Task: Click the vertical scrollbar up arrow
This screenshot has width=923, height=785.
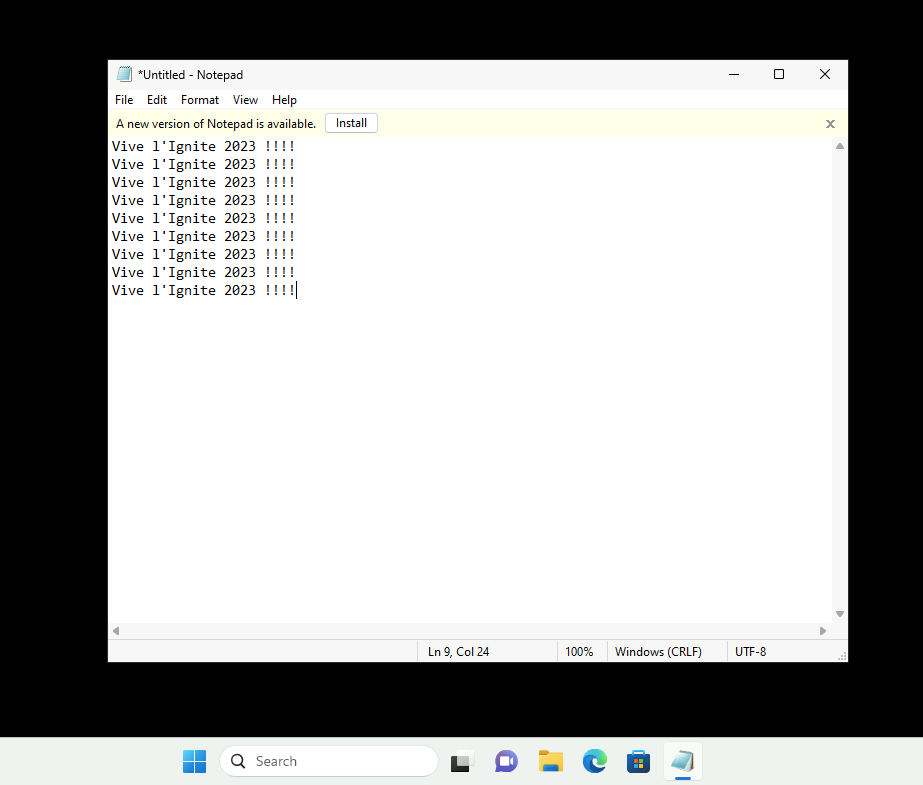Action: [840, 146]
